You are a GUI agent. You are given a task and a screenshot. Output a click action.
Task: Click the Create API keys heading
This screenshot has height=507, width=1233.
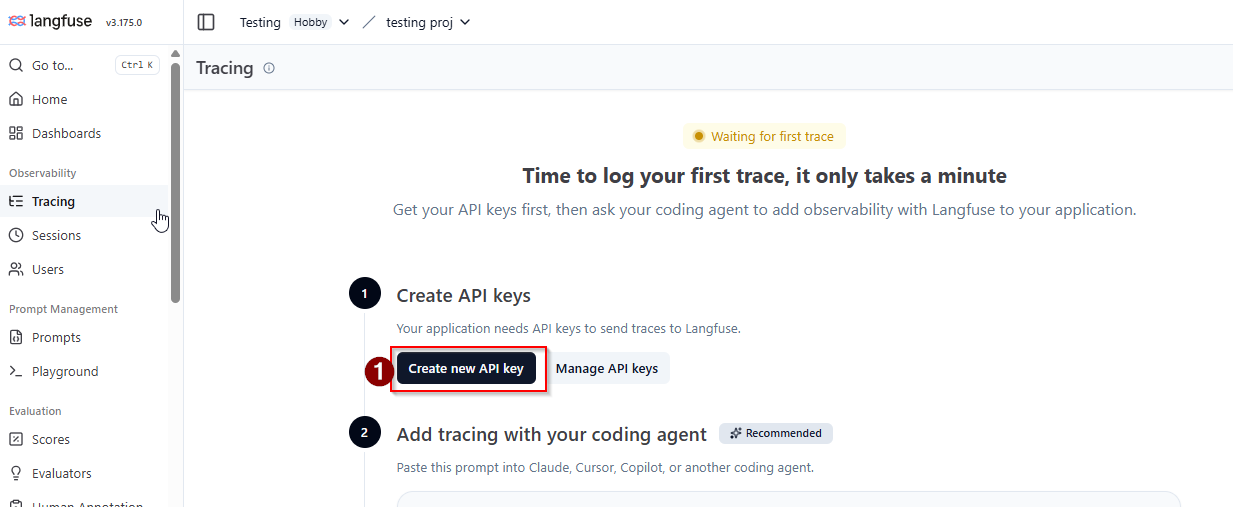(x=463, y=296)
